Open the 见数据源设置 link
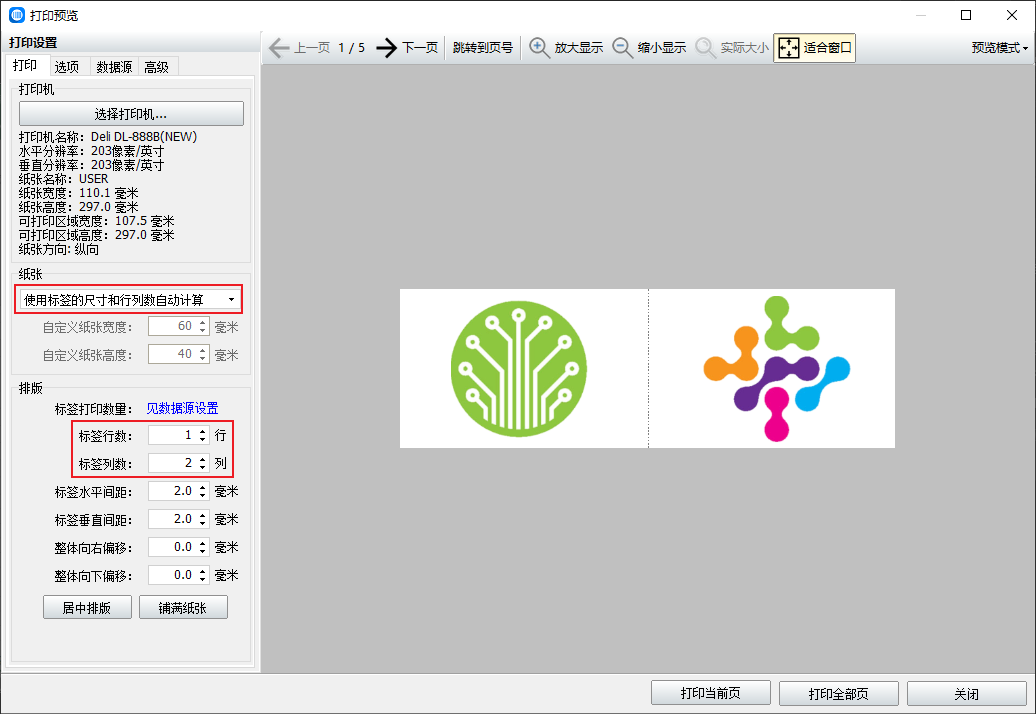 (182, 408)
